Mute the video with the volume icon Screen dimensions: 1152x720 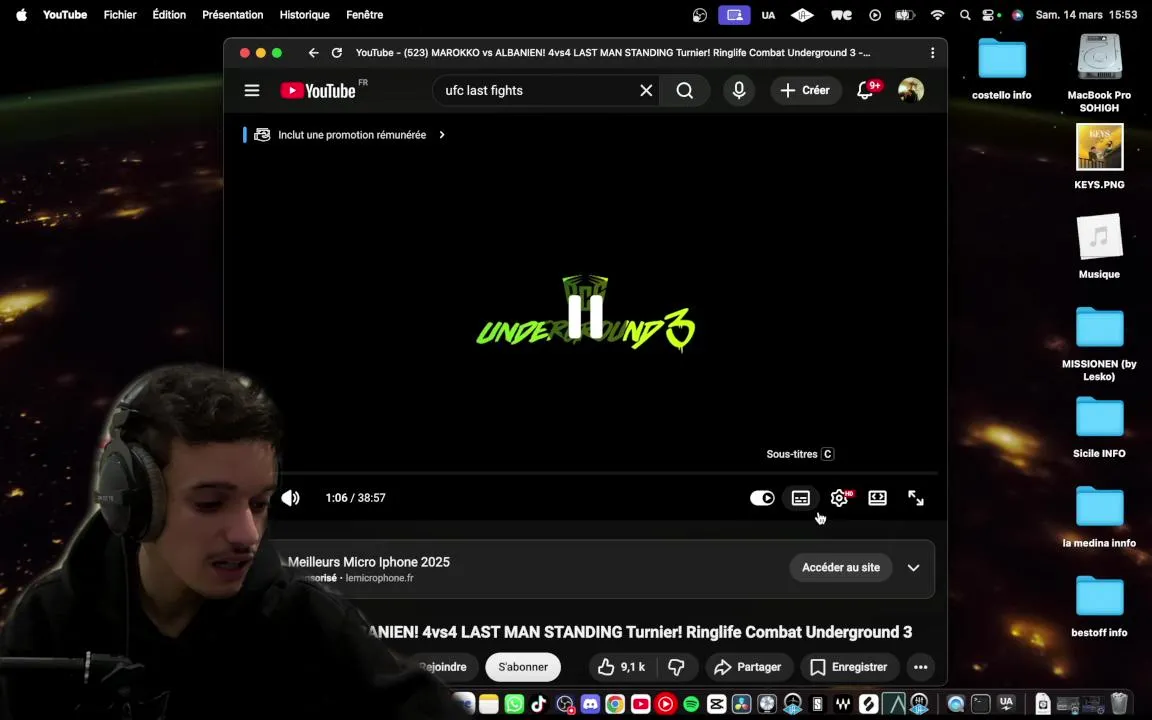291,498
